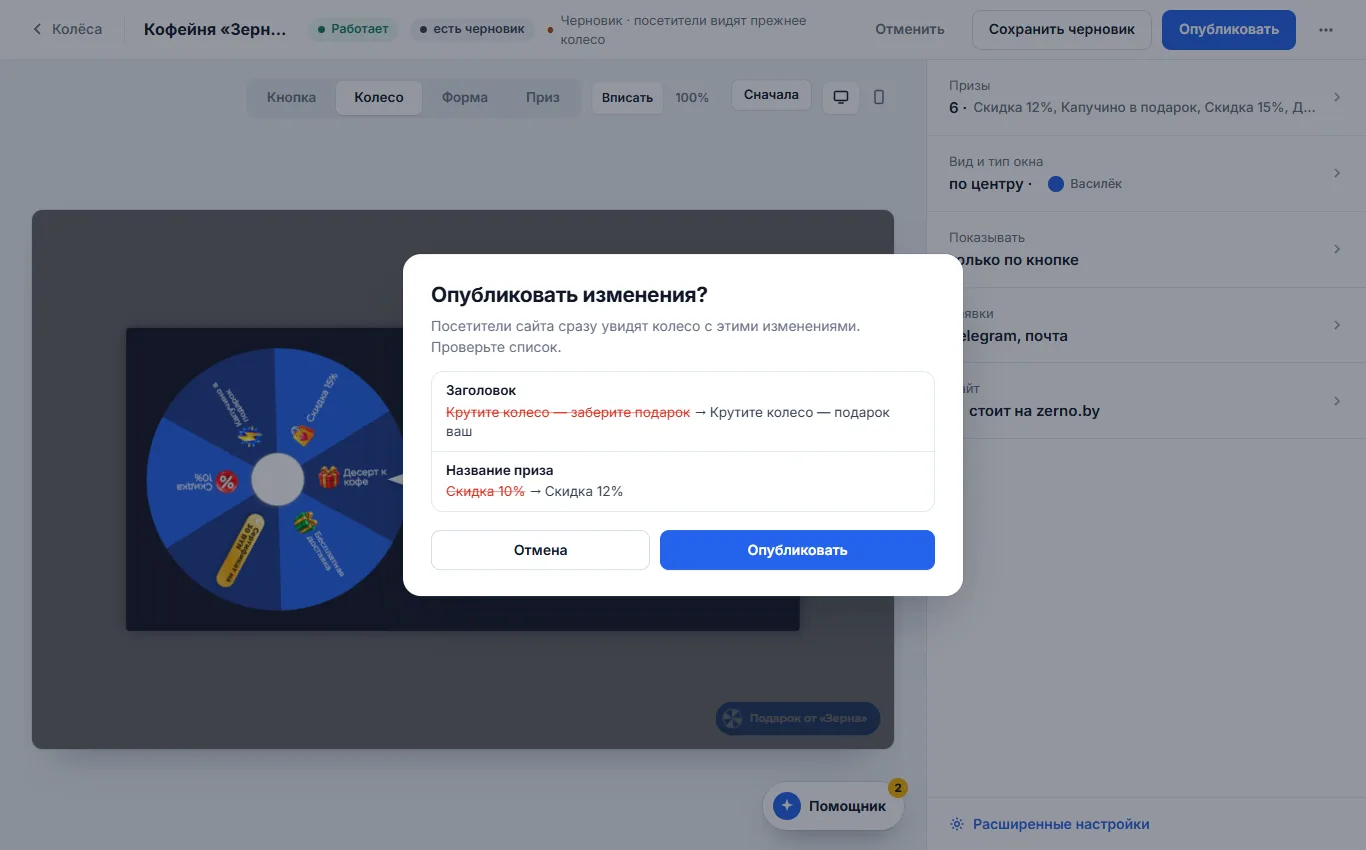The height and width of the screenshot is (850, 1366).
Task: Click the Вписать zoom-fit button
Action: [x=627, y=98]
